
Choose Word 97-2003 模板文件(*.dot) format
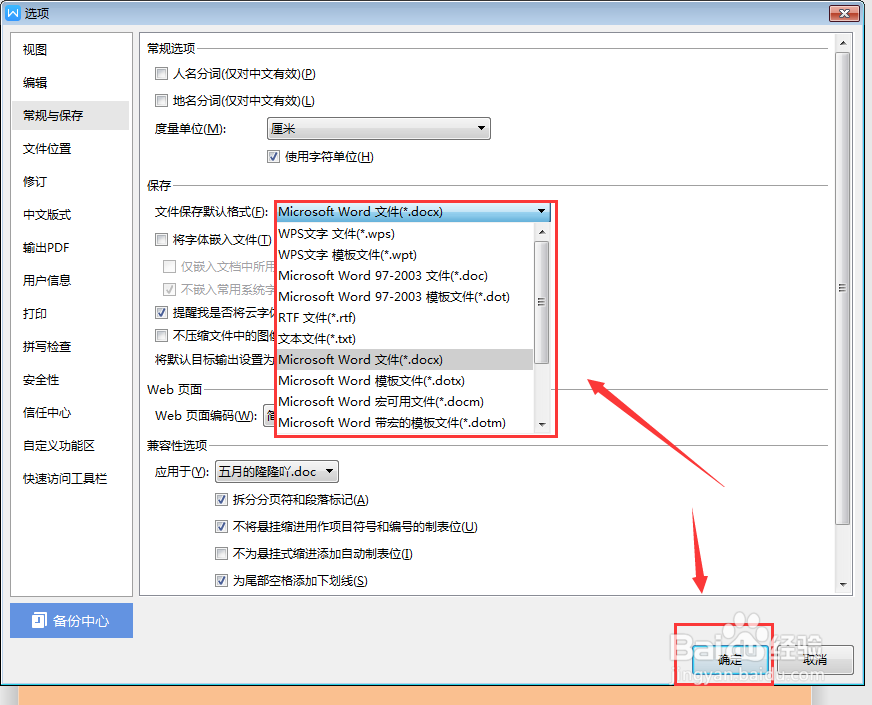[x=405, y=297]
